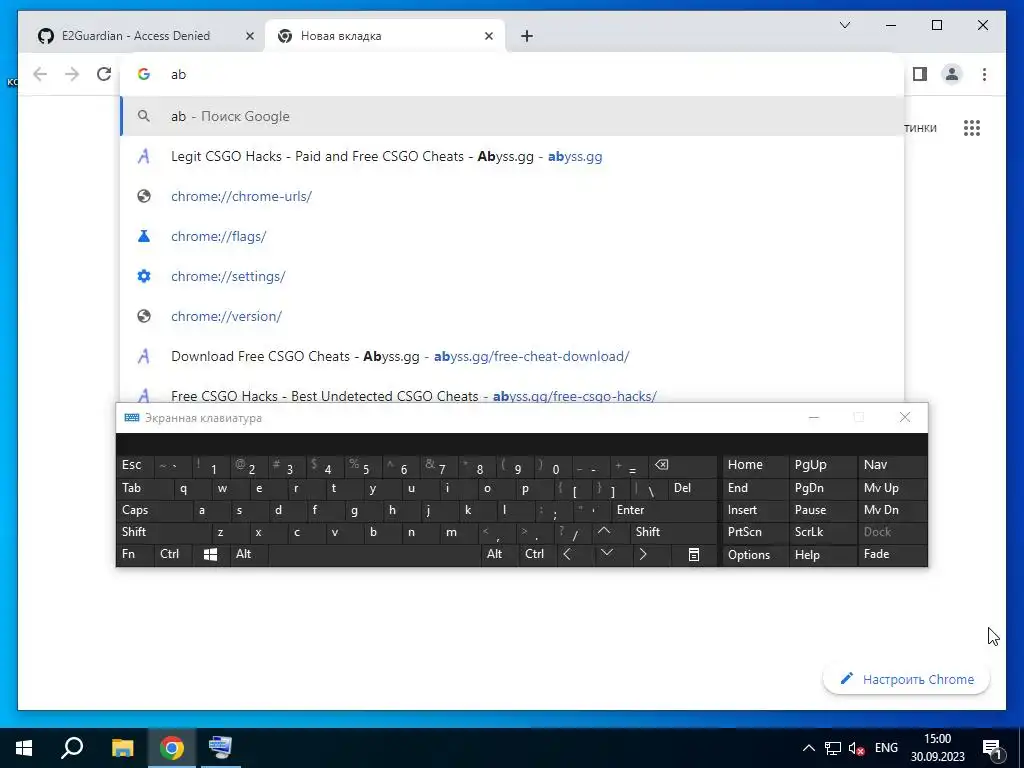Viewport: 1024px width, 768px height.
Task: Close the Новая вкладка tab
Action: (488, 36)
